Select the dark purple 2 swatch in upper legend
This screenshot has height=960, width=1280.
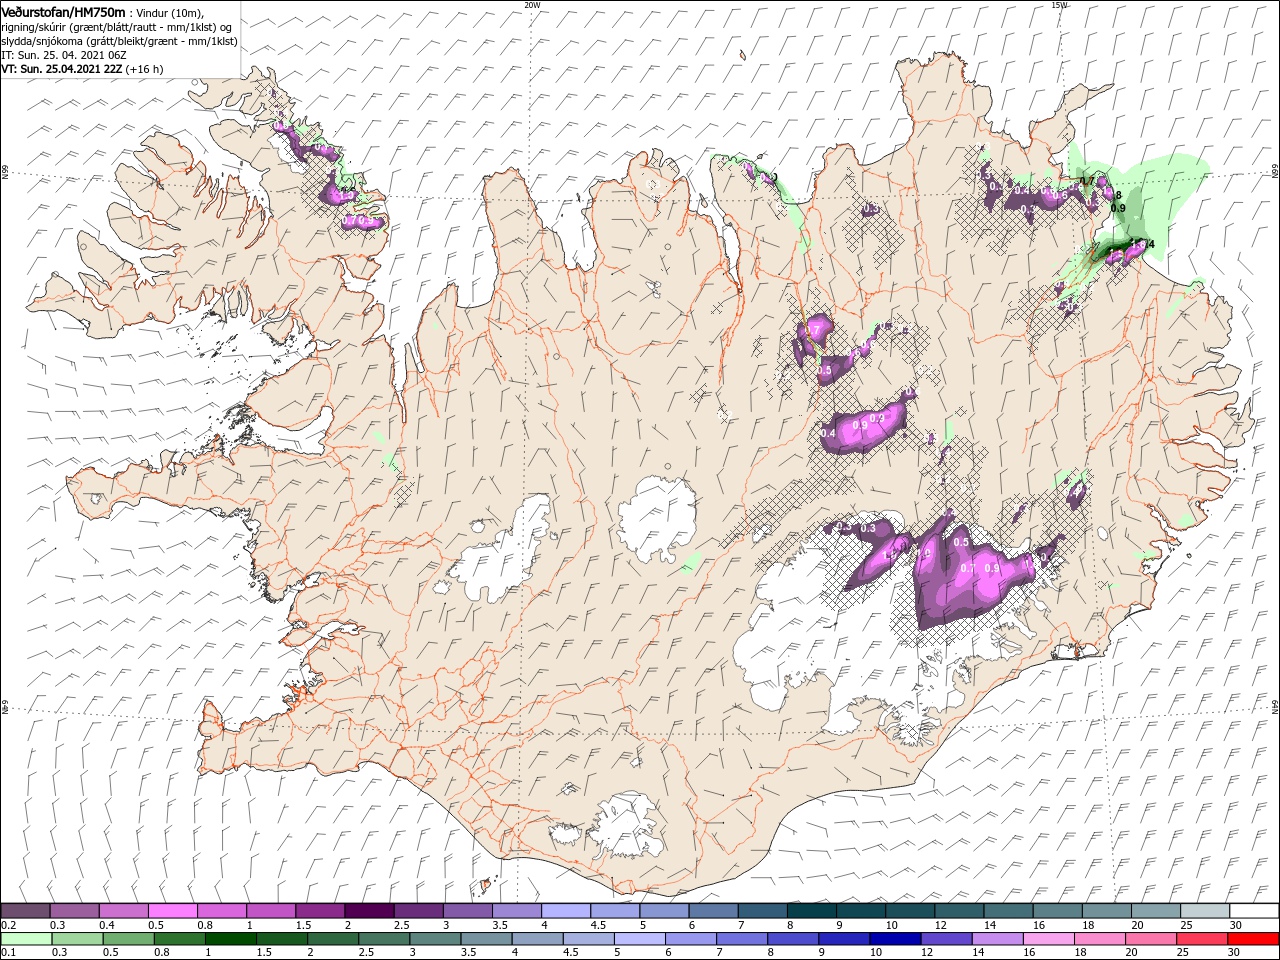(x=368, y=911)
